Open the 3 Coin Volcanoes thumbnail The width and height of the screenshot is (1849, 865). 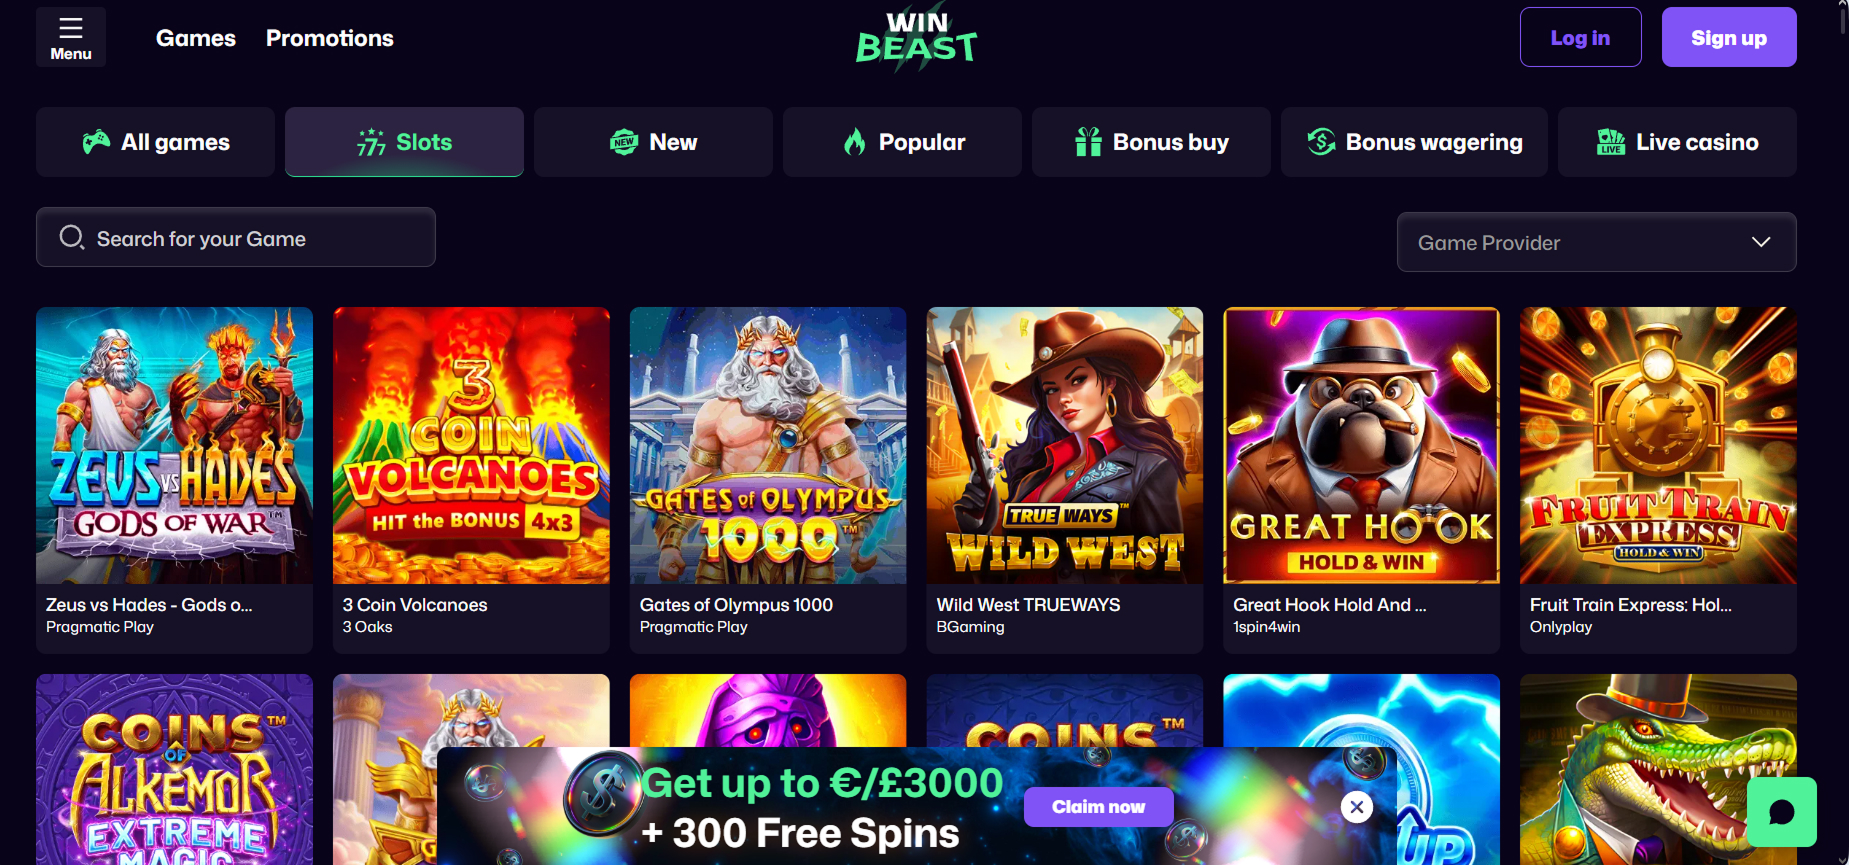click(471, 445)
